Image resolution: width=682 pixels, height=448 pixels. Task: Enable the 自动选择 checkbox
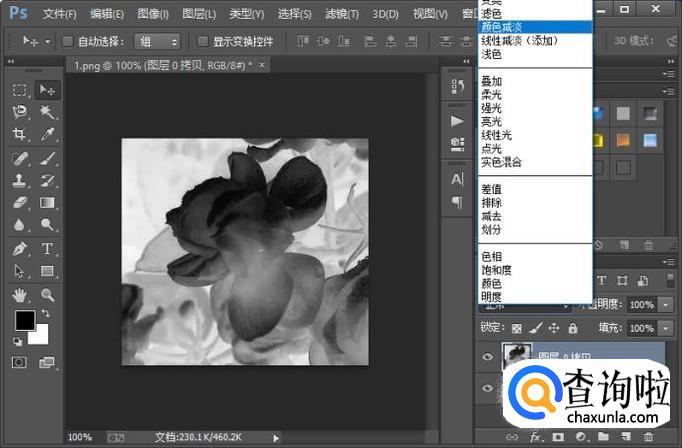point(67,41)
